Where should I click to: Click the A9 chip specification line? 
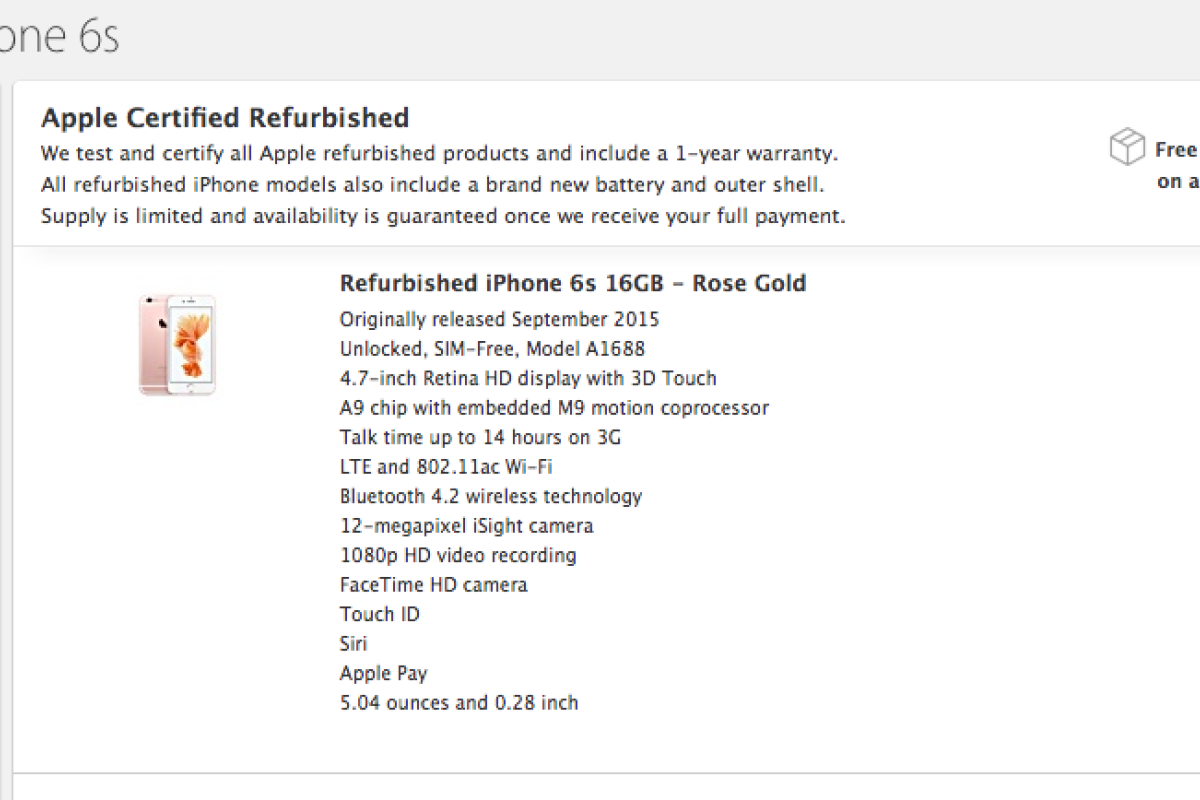click(x=554, y=408)
